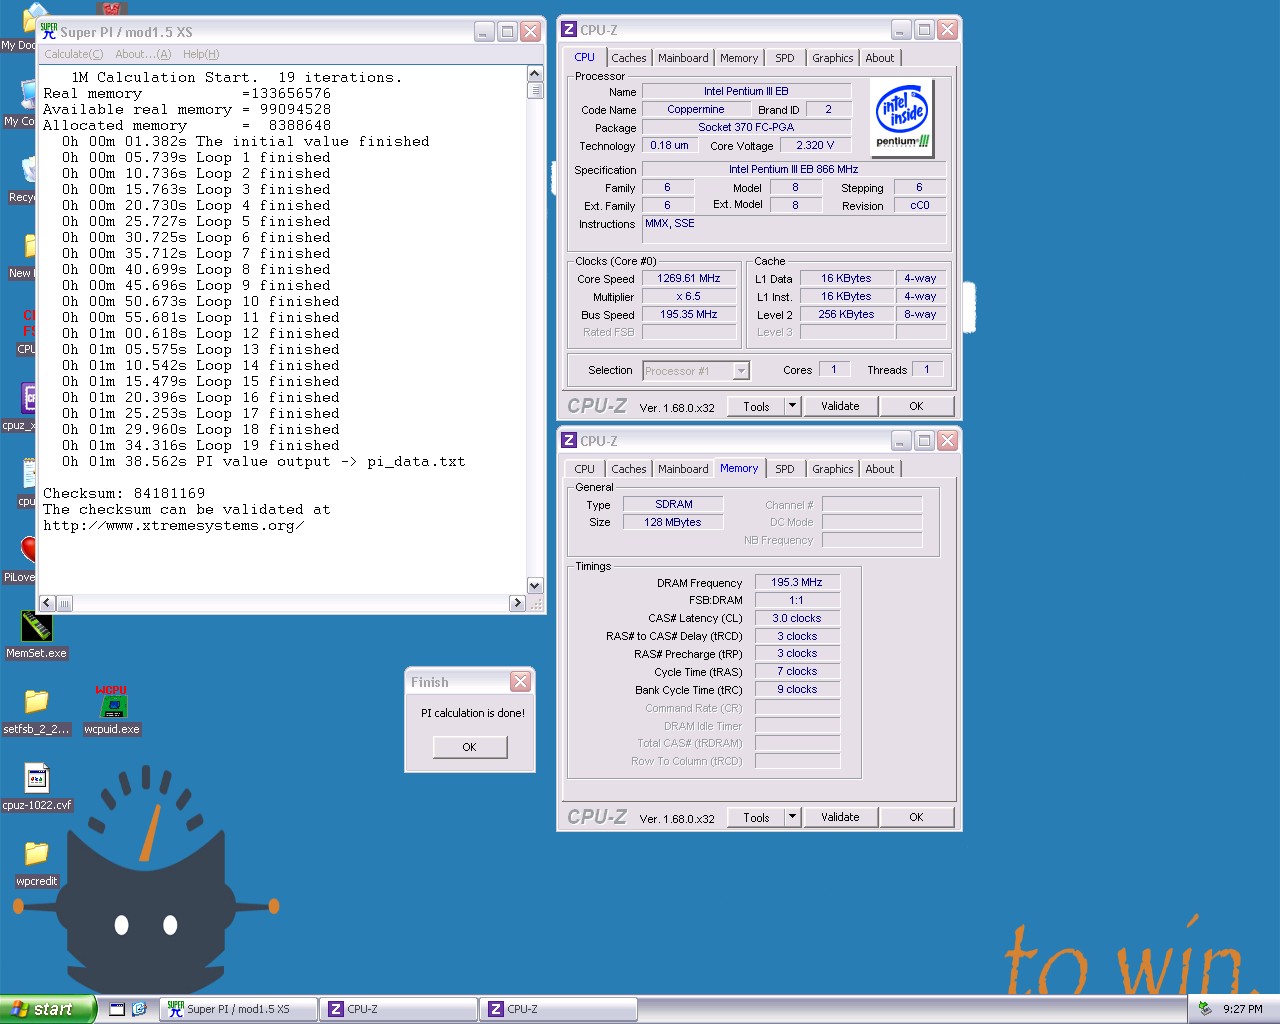Click OK in the Finish dialog

click(x=470, y=747)
